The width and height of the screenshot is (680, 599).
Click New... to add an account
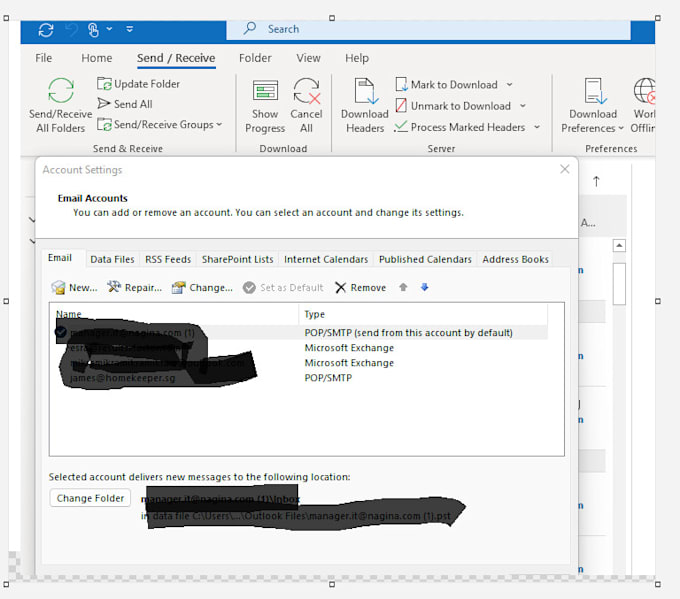pos(74,287)
